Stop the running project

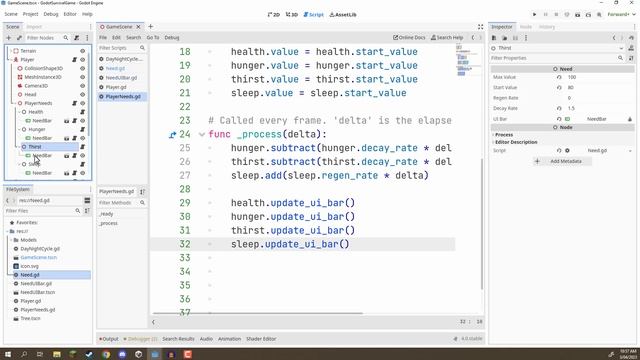pyautogui.click(x=556, y=15)
